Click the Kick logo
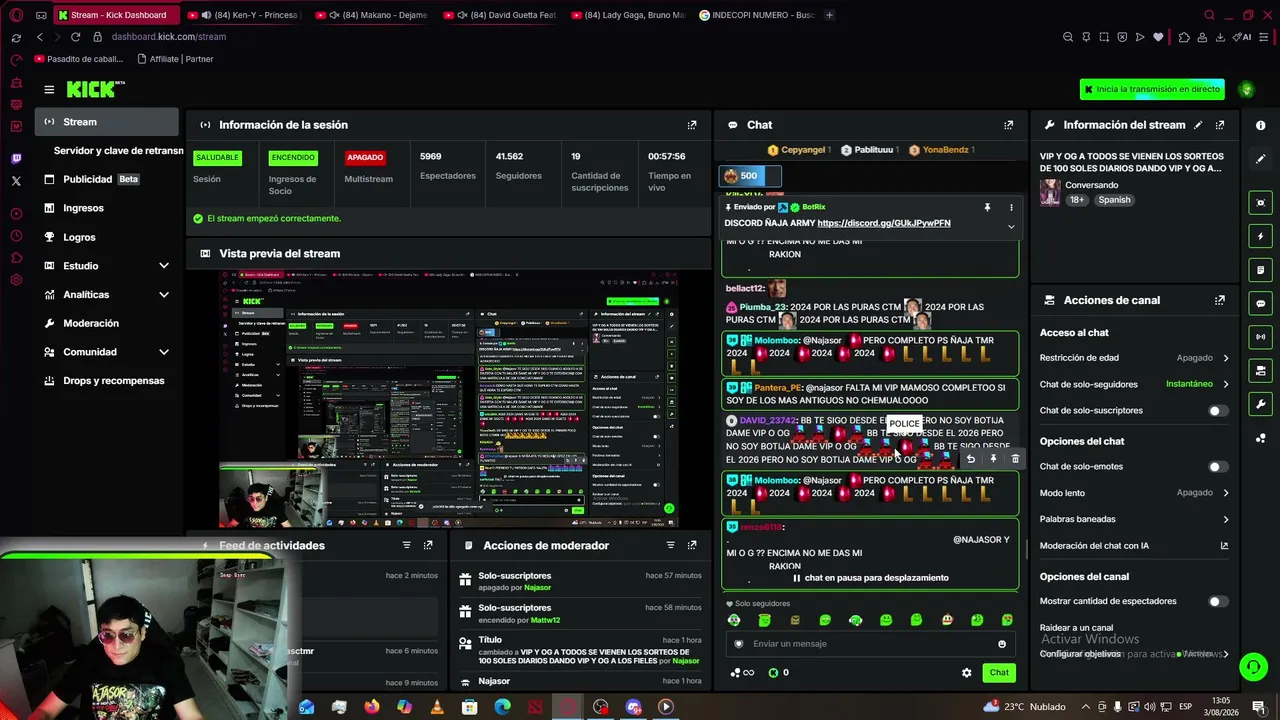This screenshot has height=720, width=1280. click(x=95, y=89)
